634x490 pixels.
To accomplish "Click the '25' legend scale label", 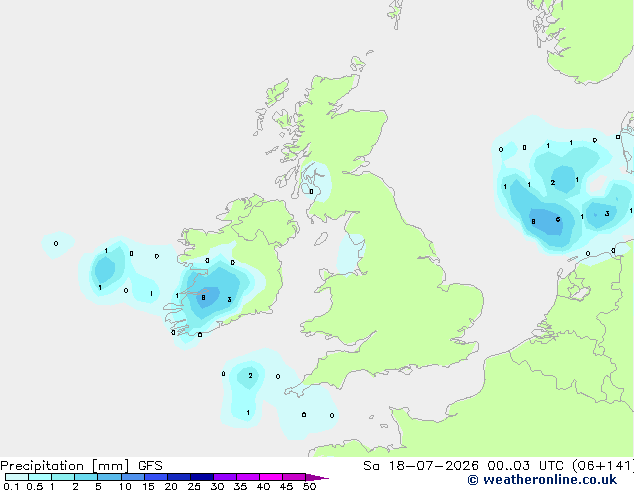I will coord(194,486).
